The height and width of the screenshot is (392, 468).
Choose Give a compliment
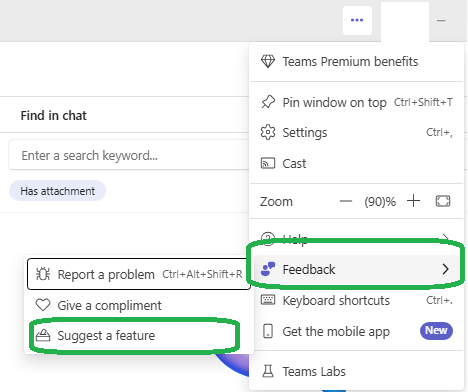click(x=139, y=305)
